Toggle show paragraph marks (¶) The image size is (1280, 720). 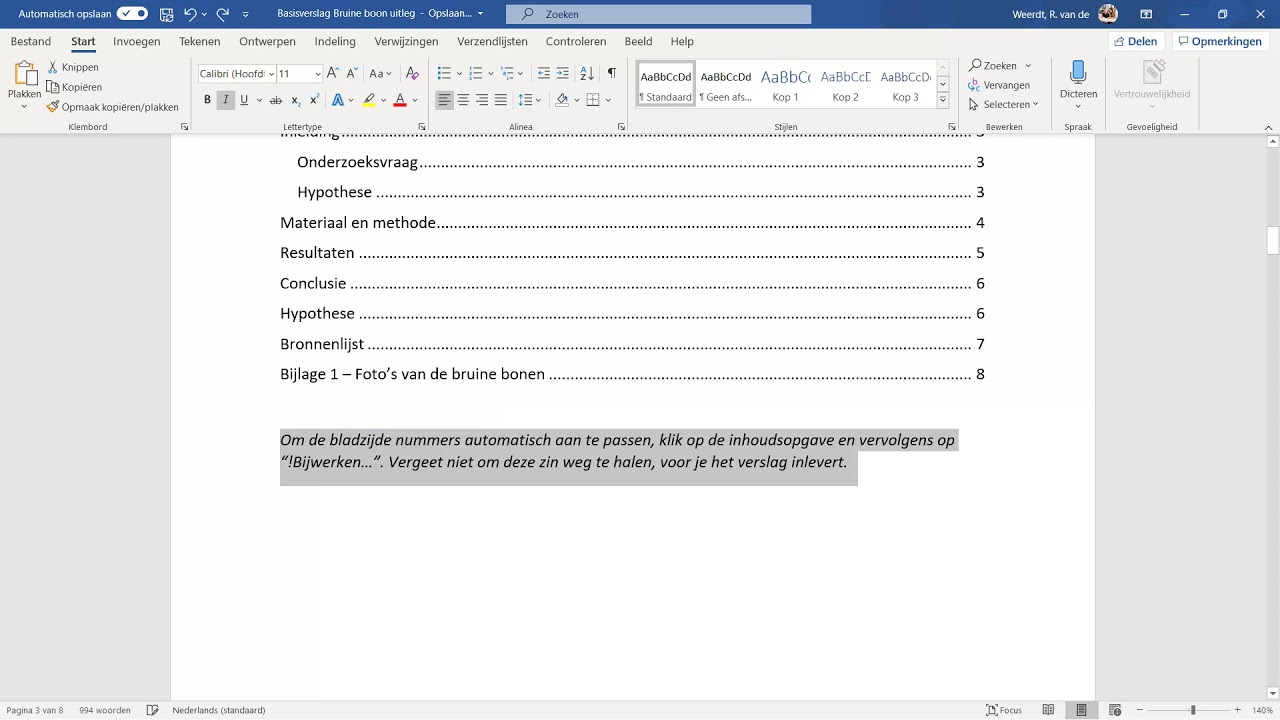point(611,74)
